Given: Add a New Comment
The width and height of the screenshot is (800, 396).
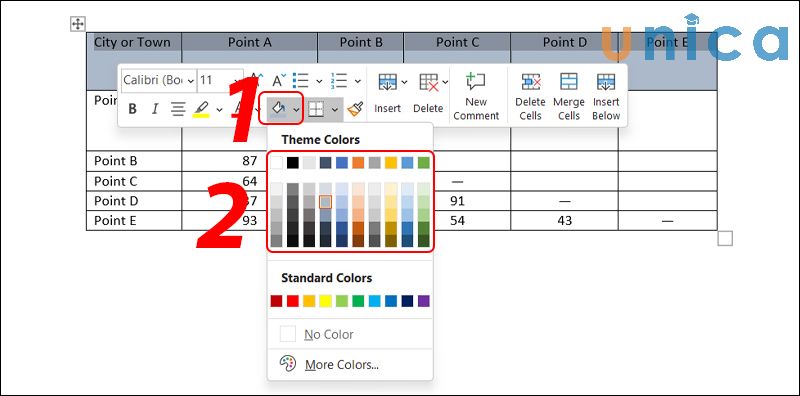Looking at the screenshot, I should coord(476,96).
